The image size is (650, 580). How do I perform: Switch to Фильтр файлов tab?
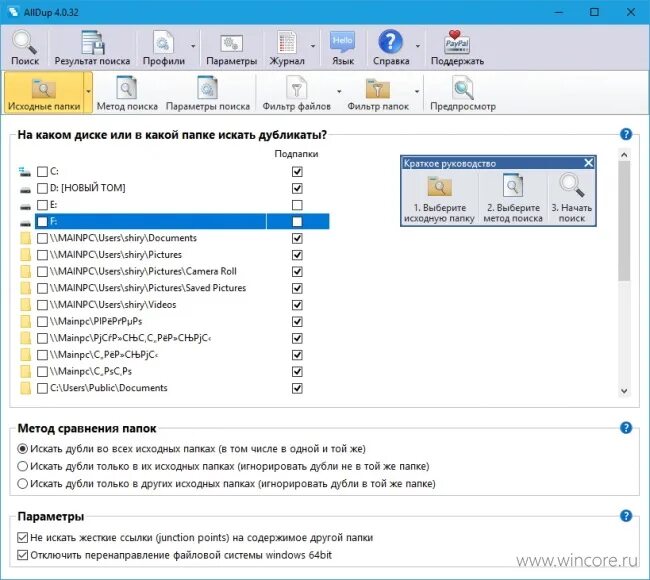click(296, 92)
